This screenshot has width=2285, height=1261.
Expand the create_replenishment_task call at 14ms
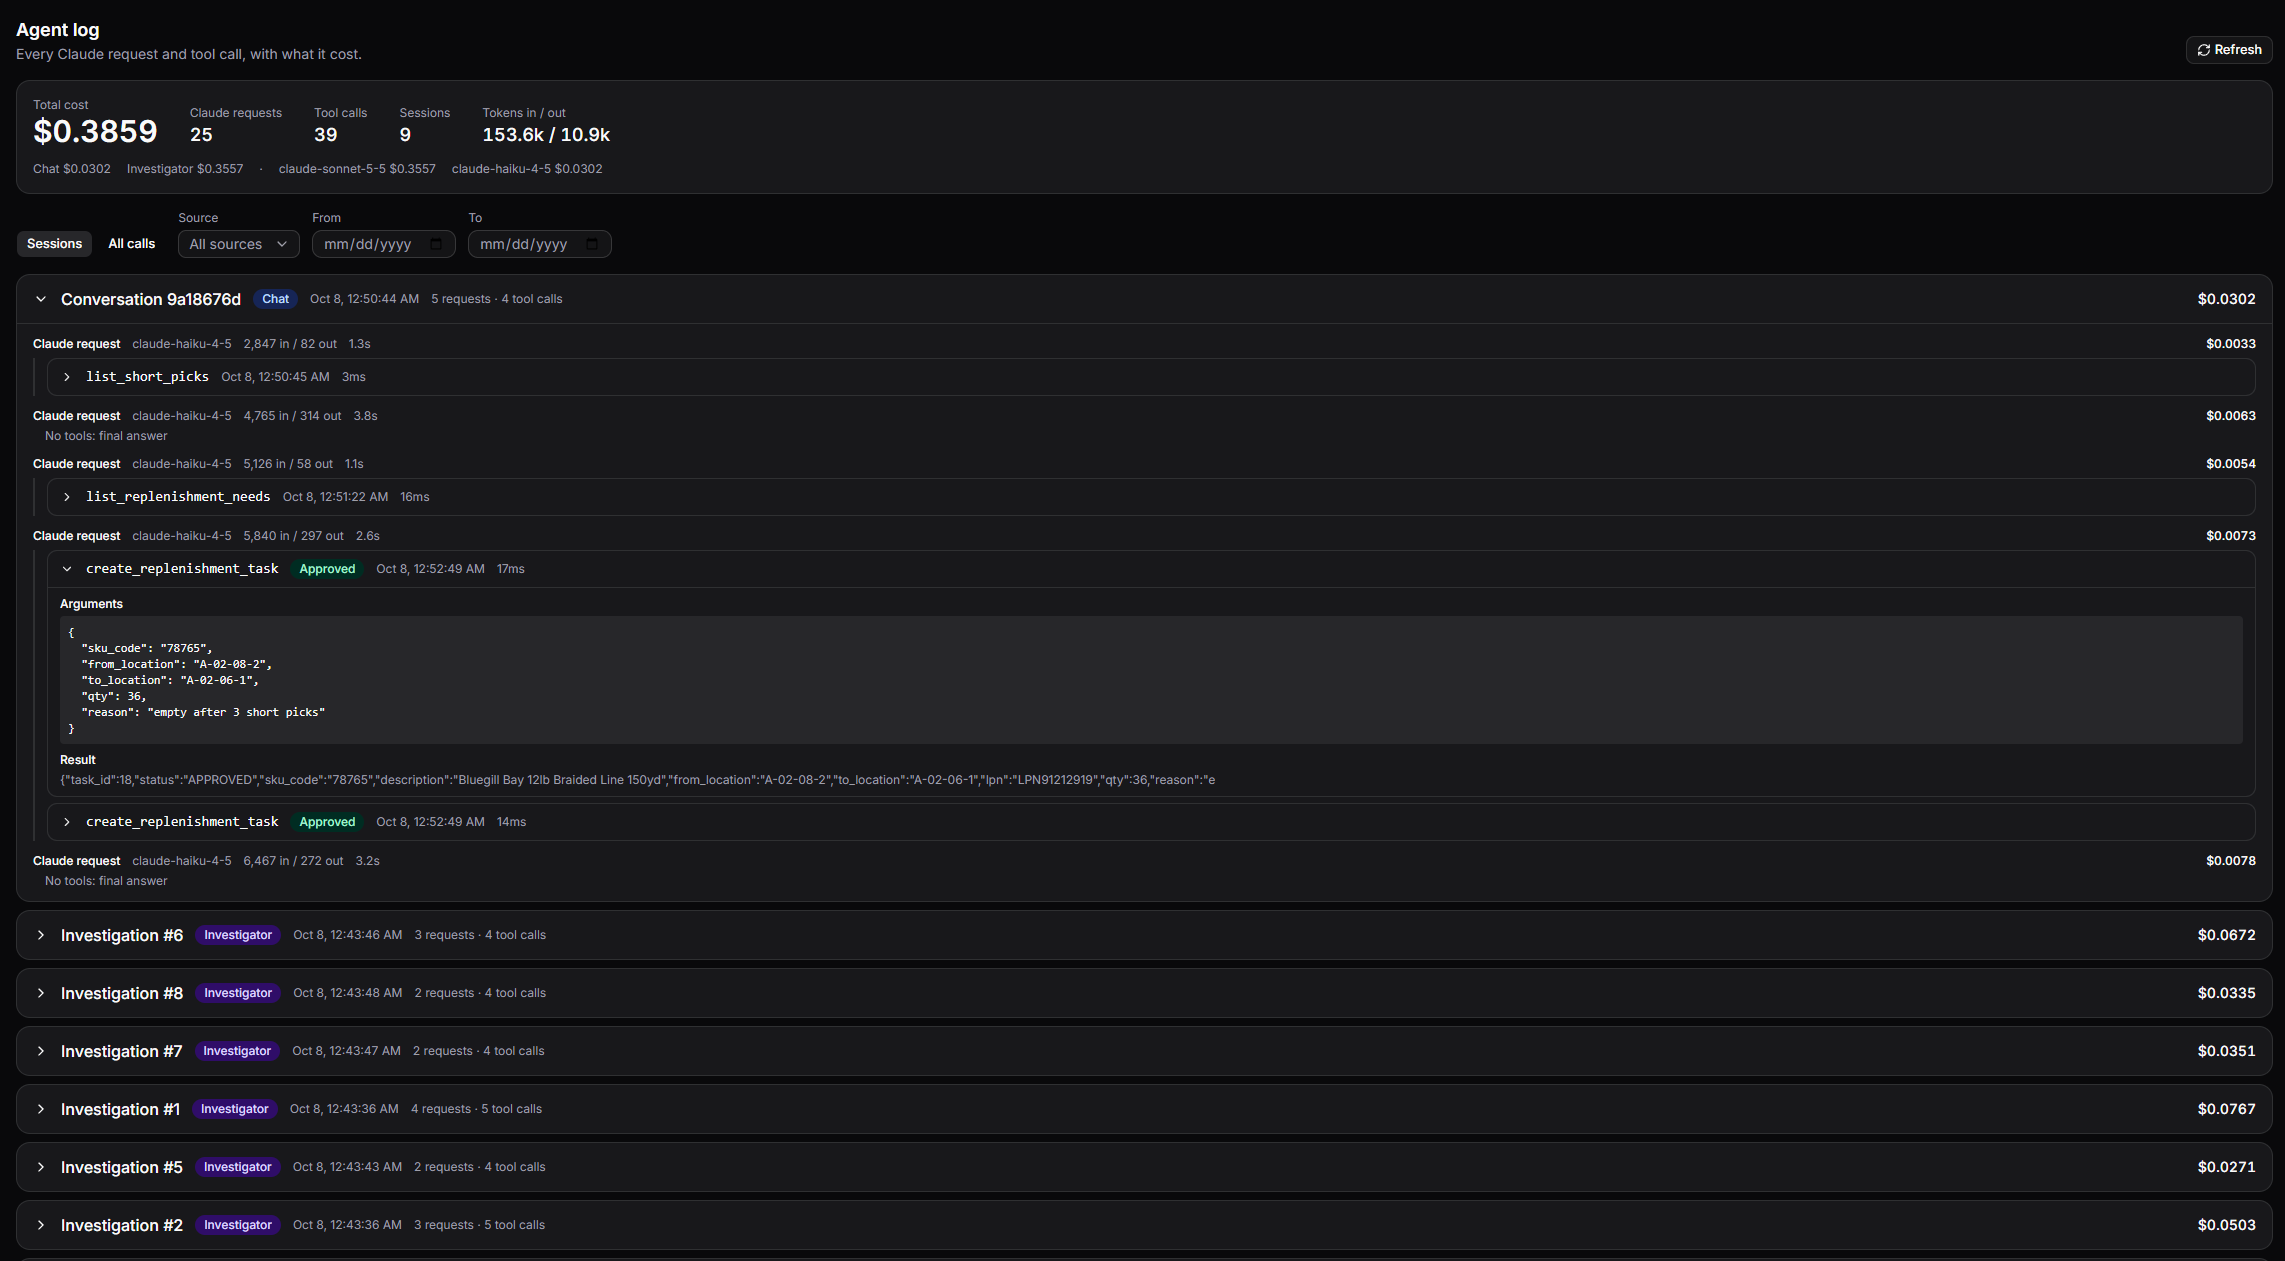point(67,822)
